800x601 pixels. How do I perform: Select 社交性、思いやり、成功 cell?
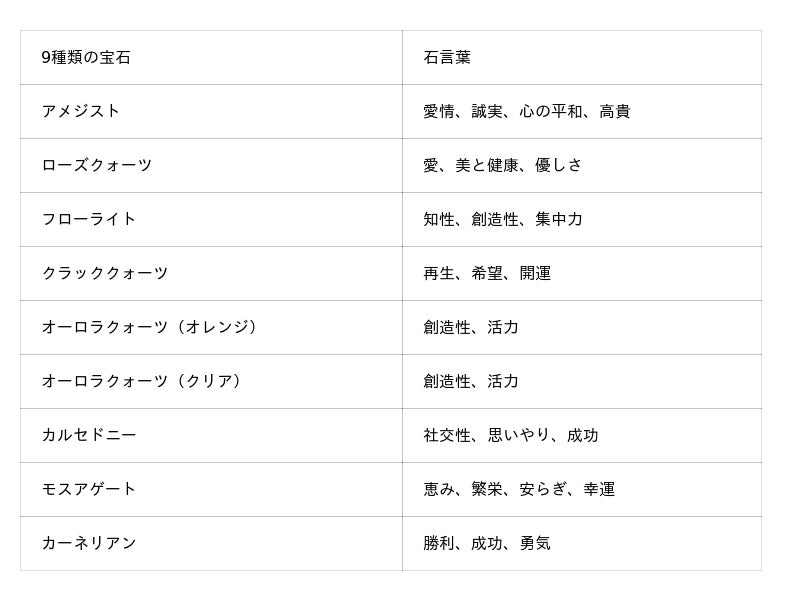511,436
